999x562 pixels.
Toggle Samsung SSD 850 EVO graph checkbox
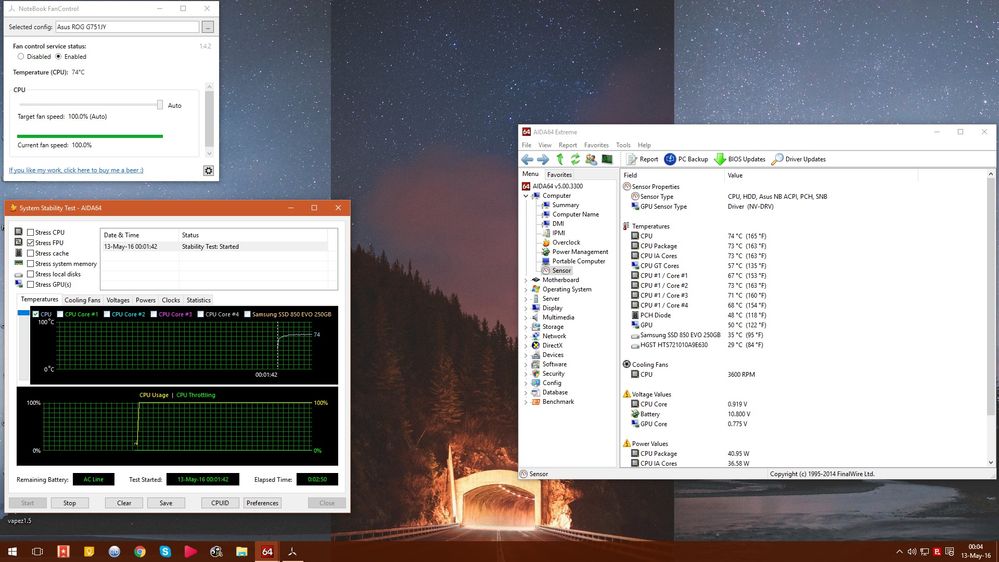(247, 314)
